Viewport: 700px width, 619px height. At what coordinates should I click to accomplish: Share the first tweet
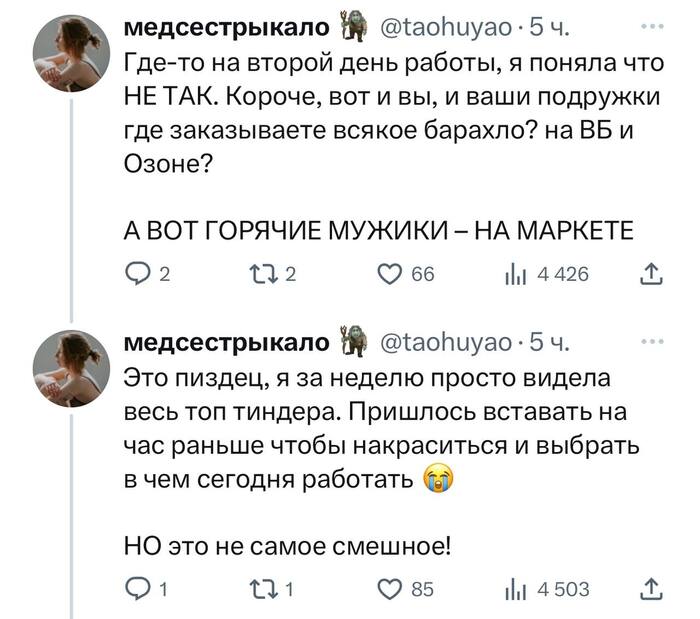[650, 275]
